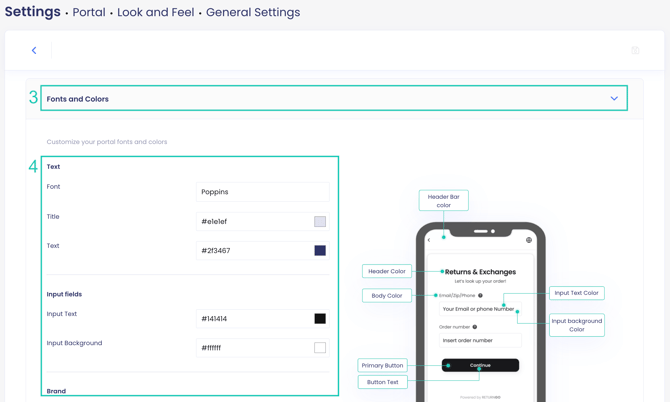
Task: Click the back chevron inside the phone preview
Action: point(429,240)
